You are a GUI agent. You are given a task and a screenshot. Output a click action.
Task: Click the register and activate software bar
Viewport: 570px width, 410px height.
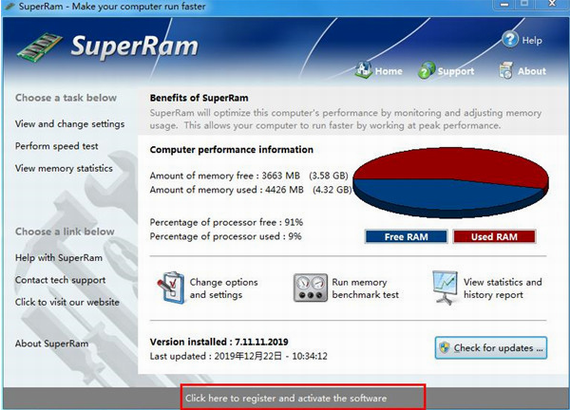point(303,397)
